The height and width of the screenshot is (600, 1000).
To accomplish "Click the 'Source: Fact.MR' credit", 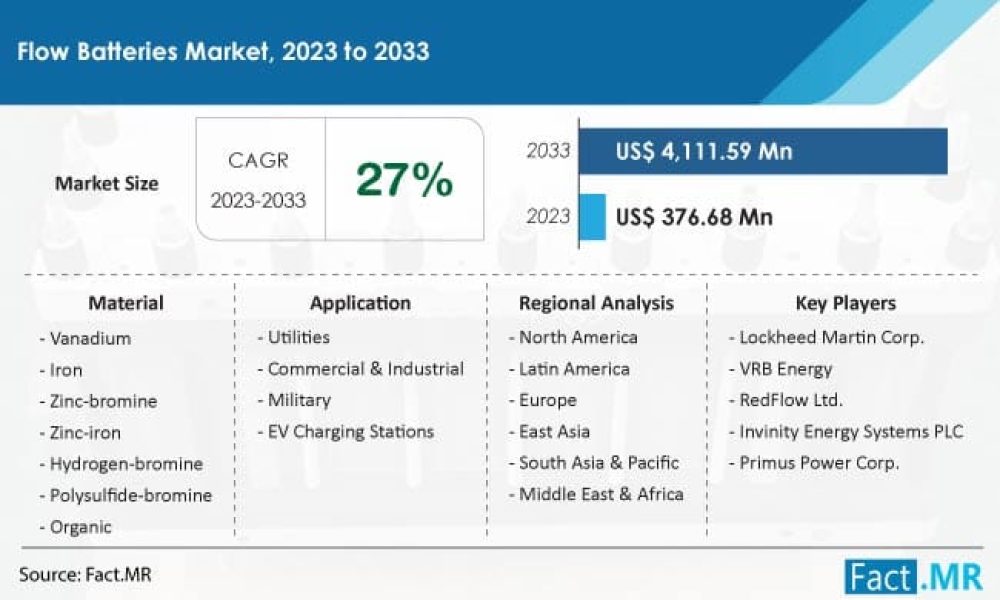I will [85, 575].
